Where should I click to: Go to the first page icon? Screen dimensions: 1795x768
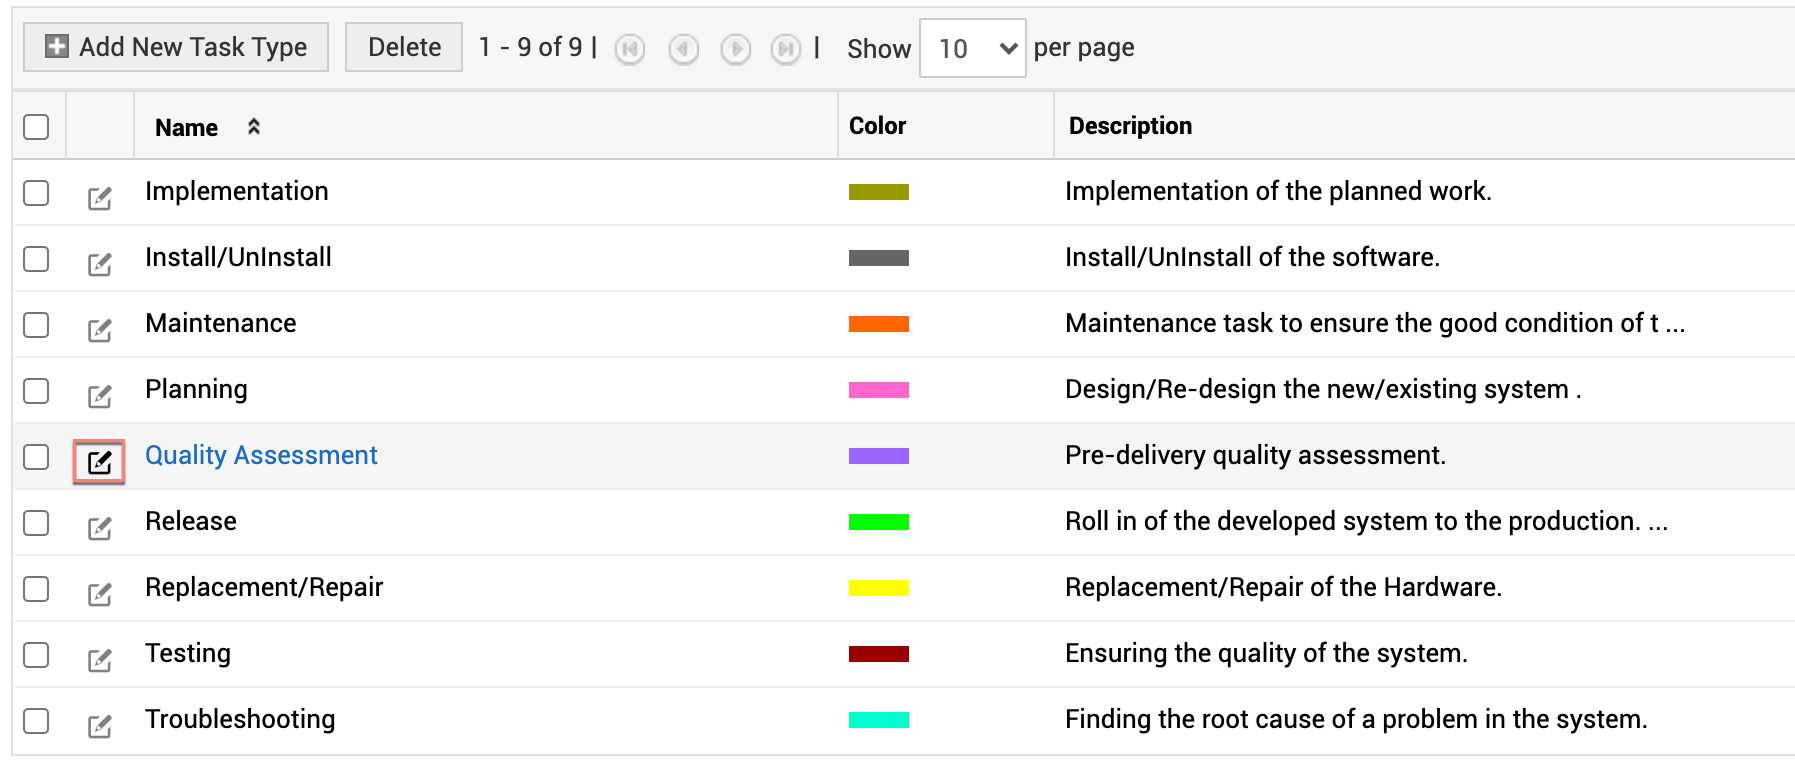click(630, 49)
